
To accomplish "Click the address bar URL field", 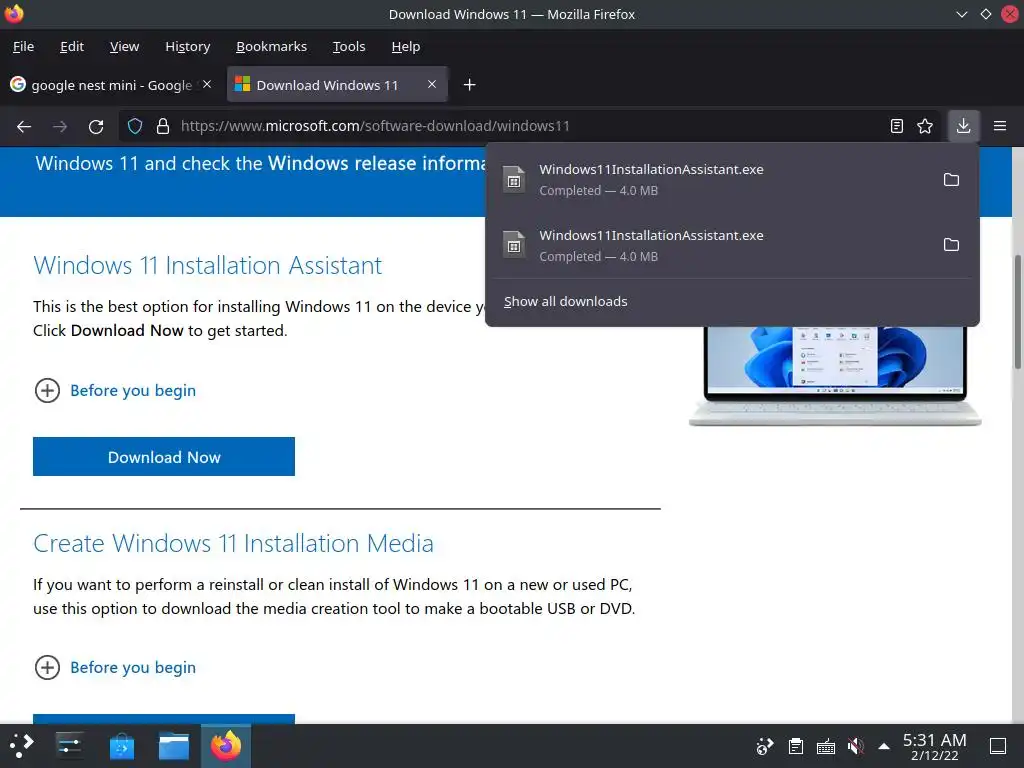I will tap(529, 126).
